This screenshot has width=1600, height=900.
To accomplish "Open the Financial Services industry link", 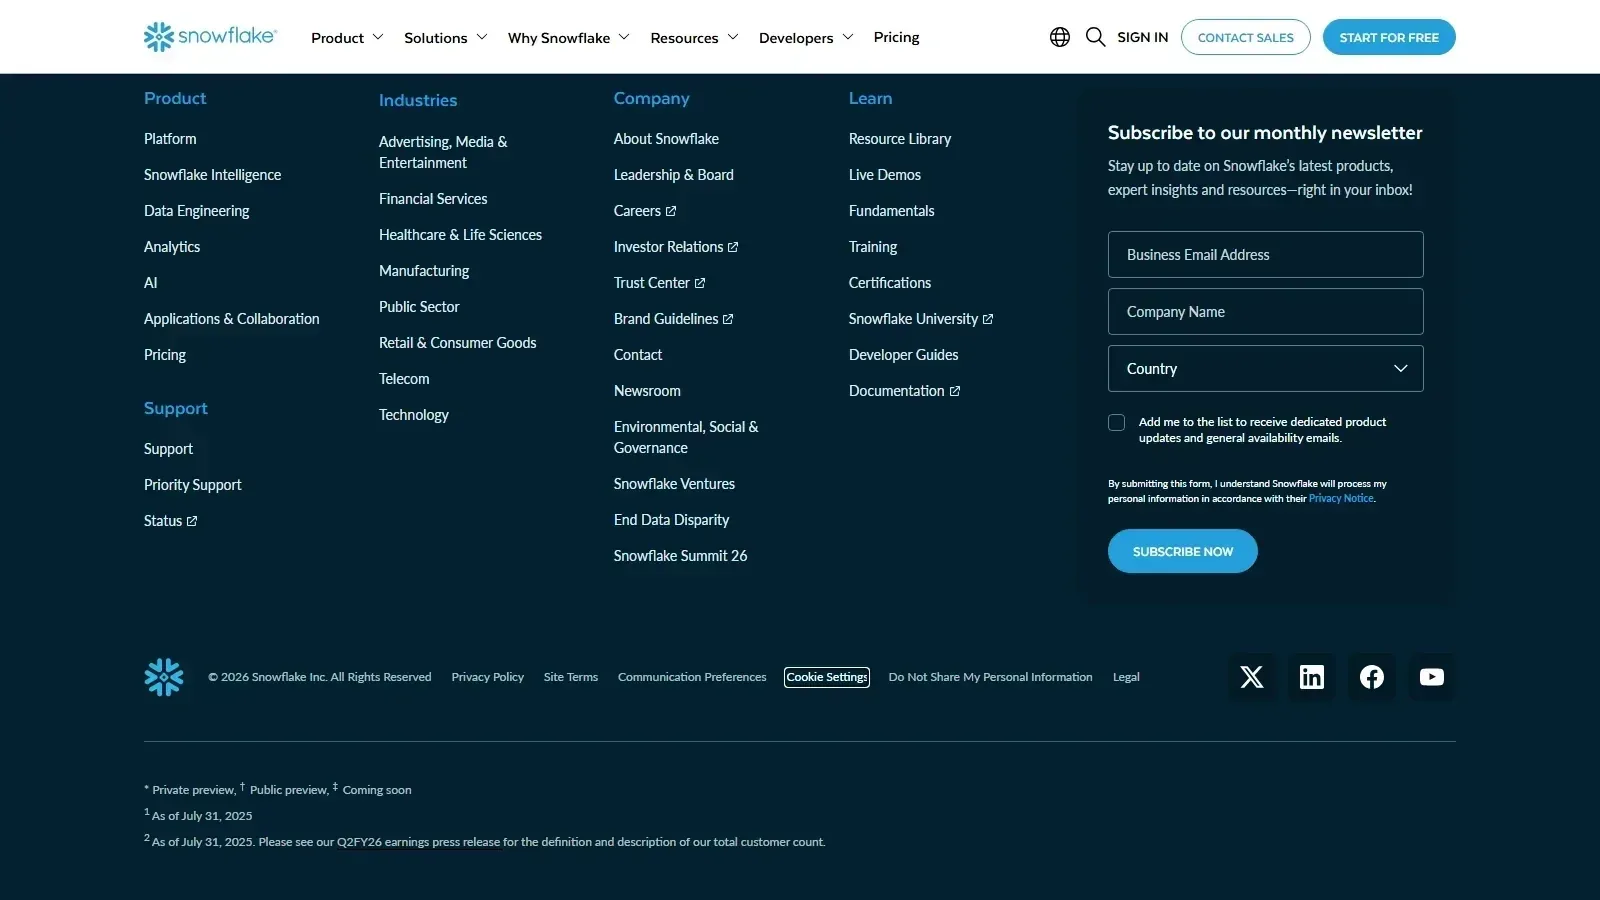I will (433, 199).
